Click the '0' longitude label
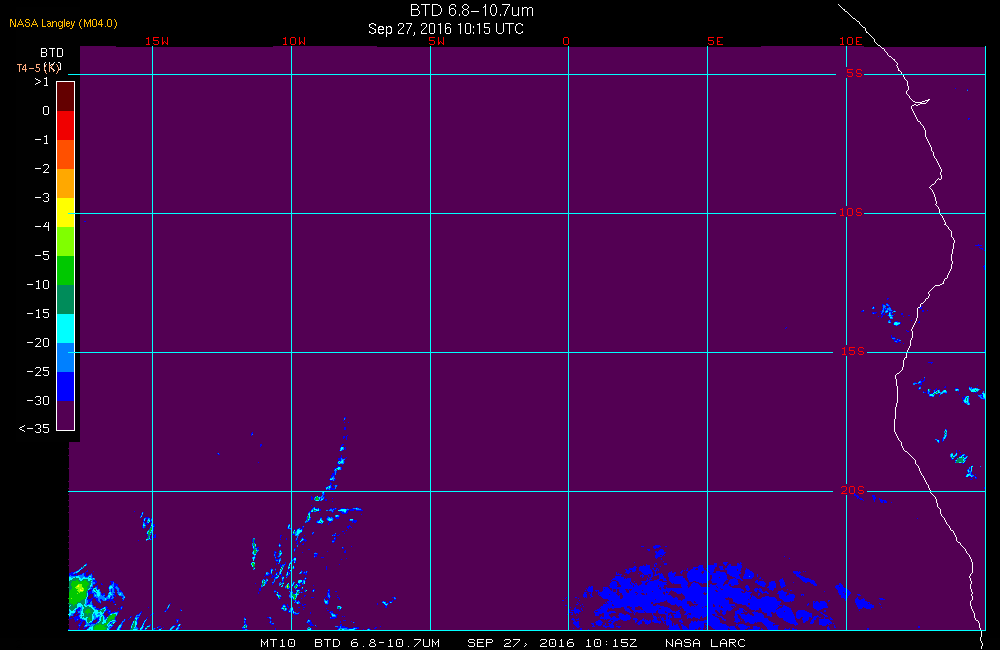Viewport: 1000px width, 650px height. click(x=566, y=41)
